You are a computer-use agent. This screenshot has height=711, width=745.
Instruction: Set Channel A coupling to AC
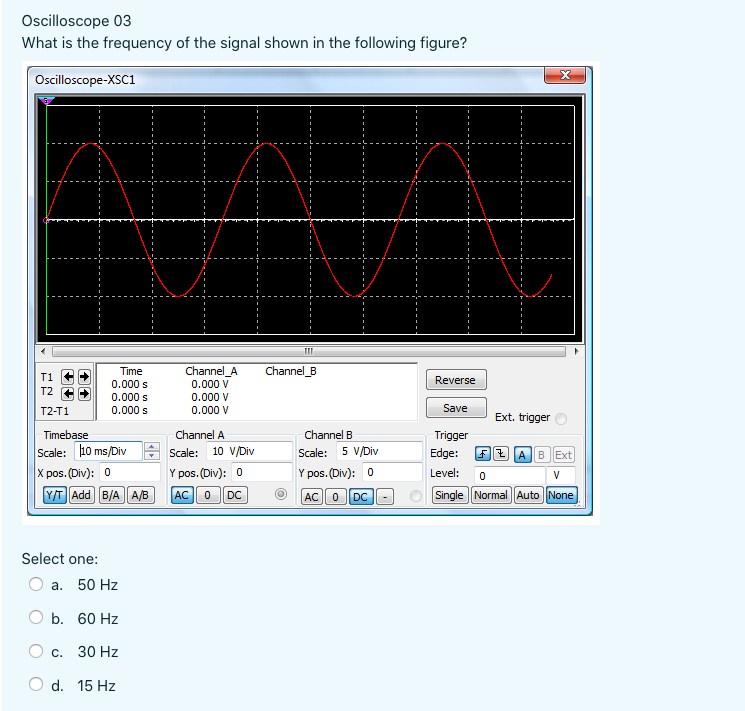click(181, 495)
